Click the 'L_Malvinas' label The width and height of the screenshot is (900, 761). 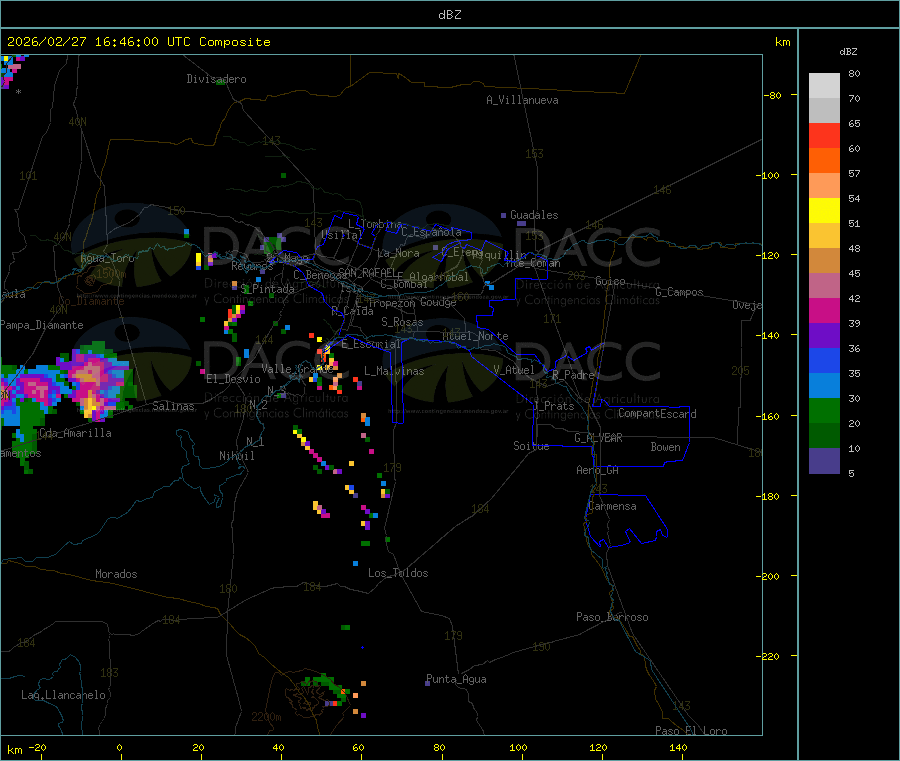point(394,371)
